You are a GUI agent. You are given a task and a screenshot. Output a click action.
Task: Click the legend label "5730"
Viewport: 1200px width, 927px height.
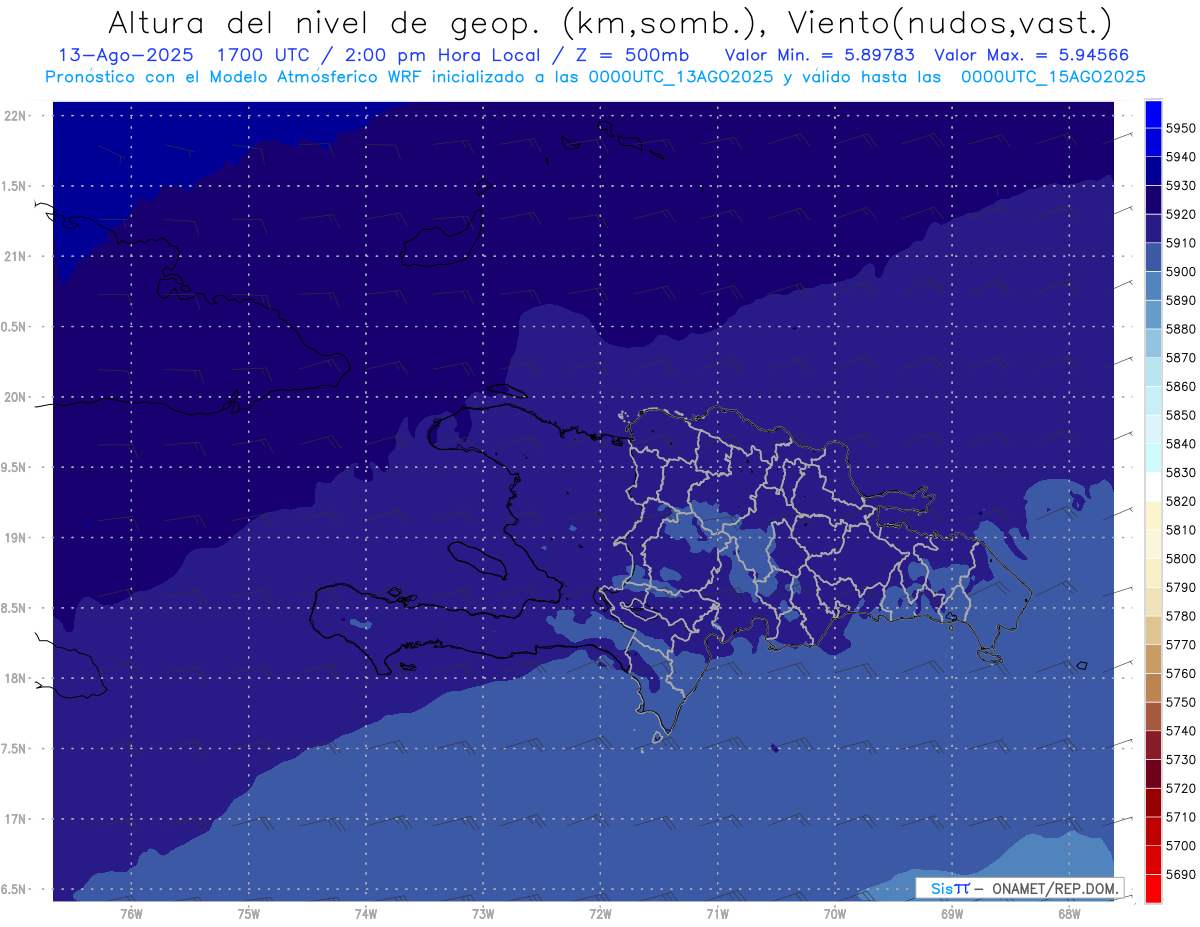pos(1181,759)
